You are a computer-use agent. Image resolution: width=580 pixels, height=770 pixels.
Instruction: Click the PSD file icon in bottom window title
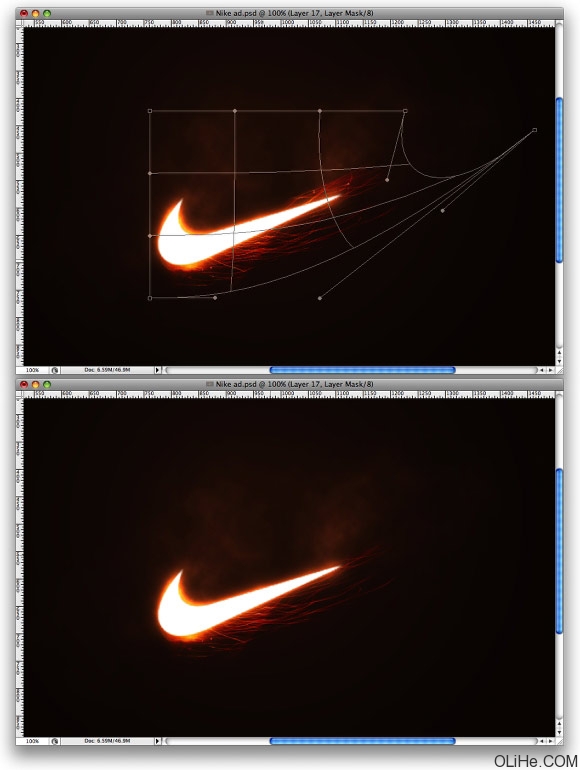point(210,384)
